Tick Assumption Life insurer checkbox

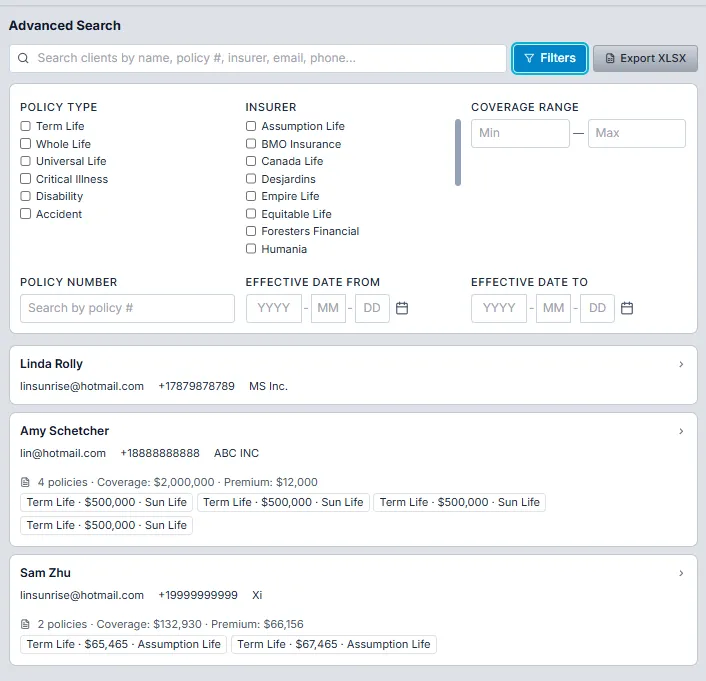pyautogui.click(x=251, y=126)
